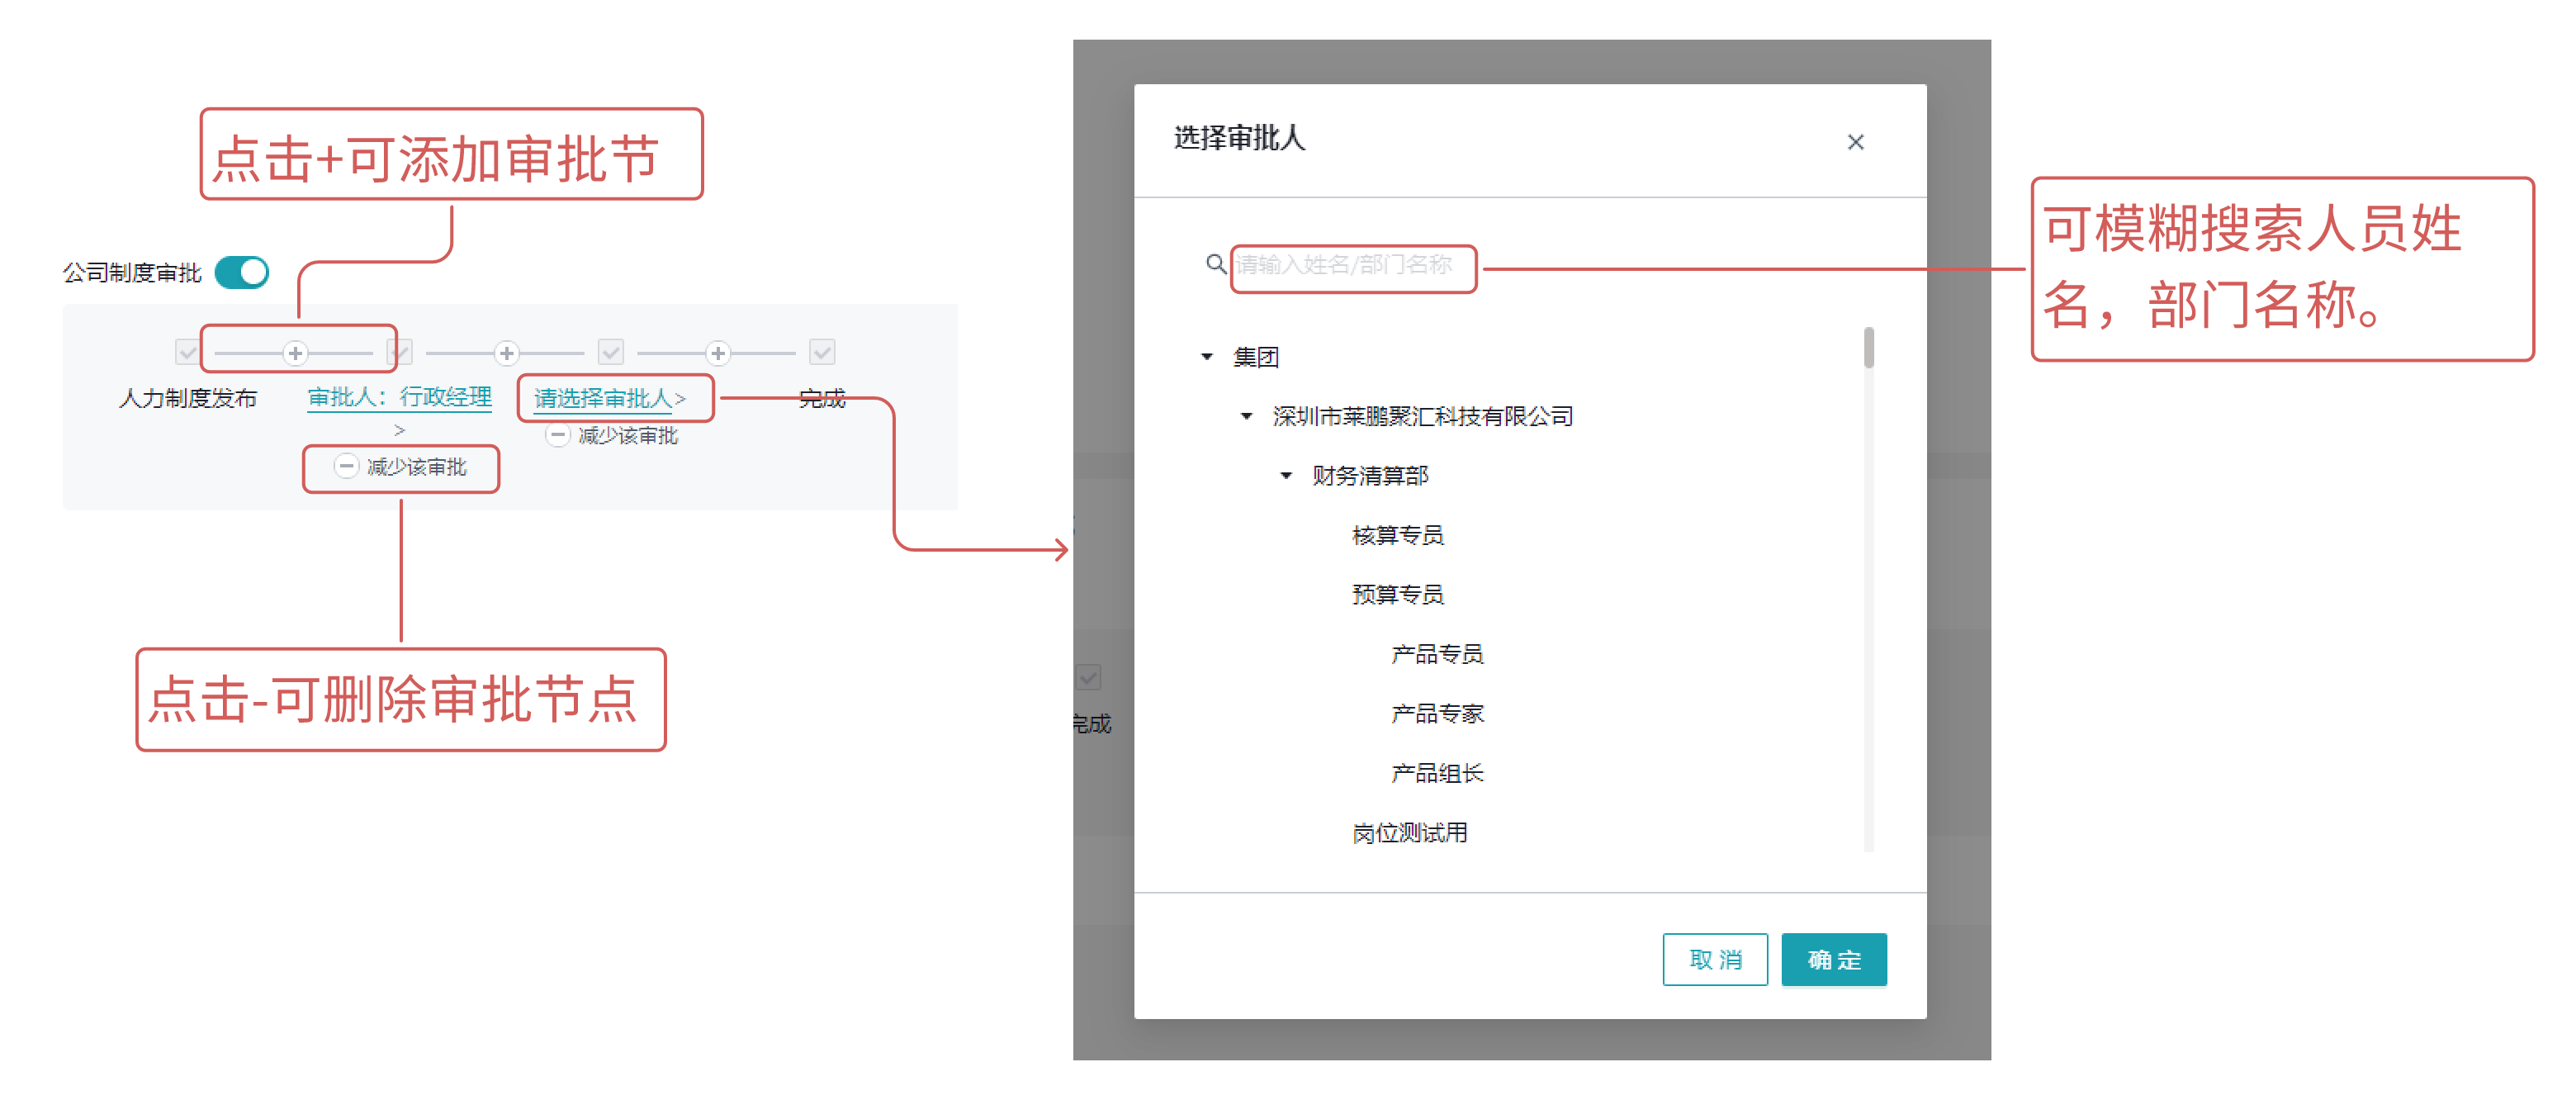Select 核算专员 in the tree
Screen dimensions: 2576x1100
point(1397,536)
